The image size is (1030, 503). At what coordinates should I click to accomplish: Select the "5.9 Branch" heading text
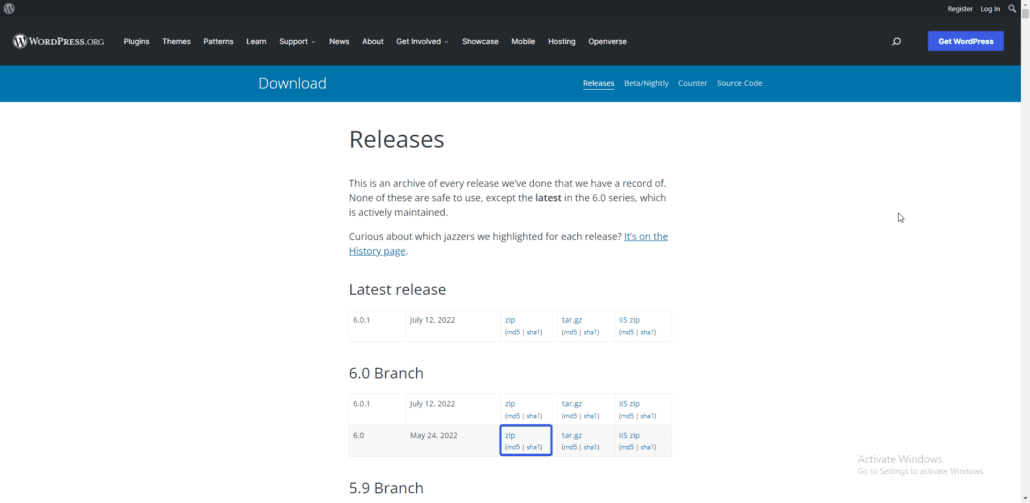pyautogui.click(x=386, y=488)
